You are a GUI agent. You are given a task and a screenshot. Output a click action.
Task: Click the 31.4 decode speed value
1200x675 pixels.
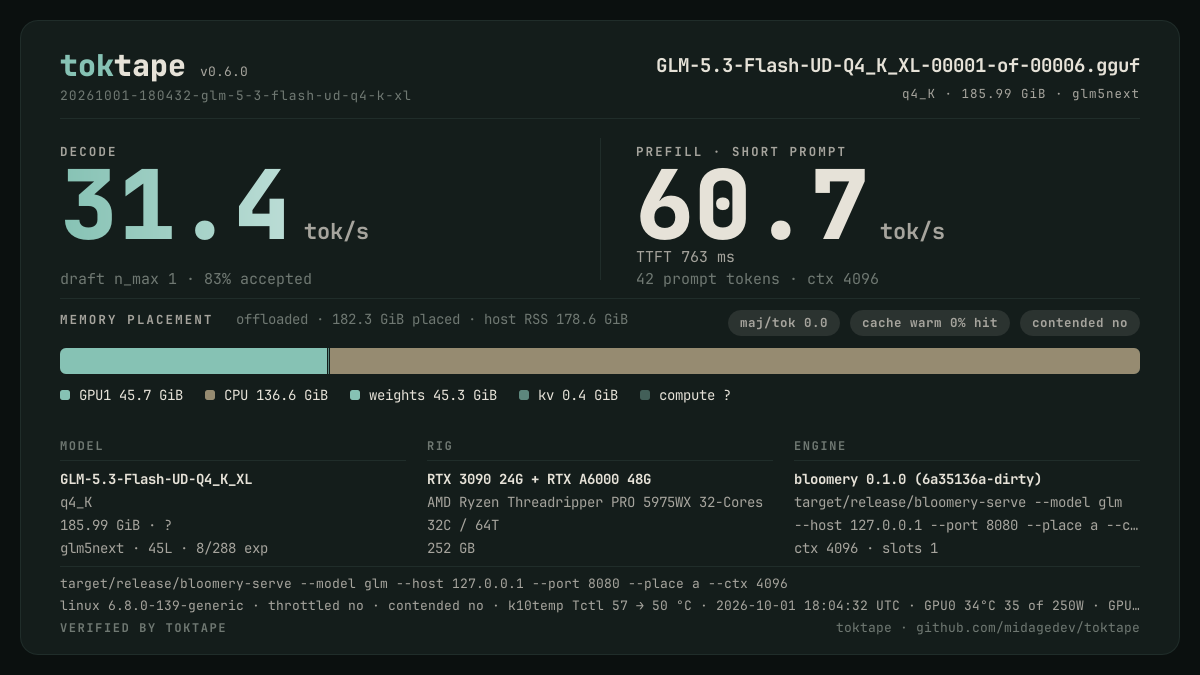(x=175, y=206)
